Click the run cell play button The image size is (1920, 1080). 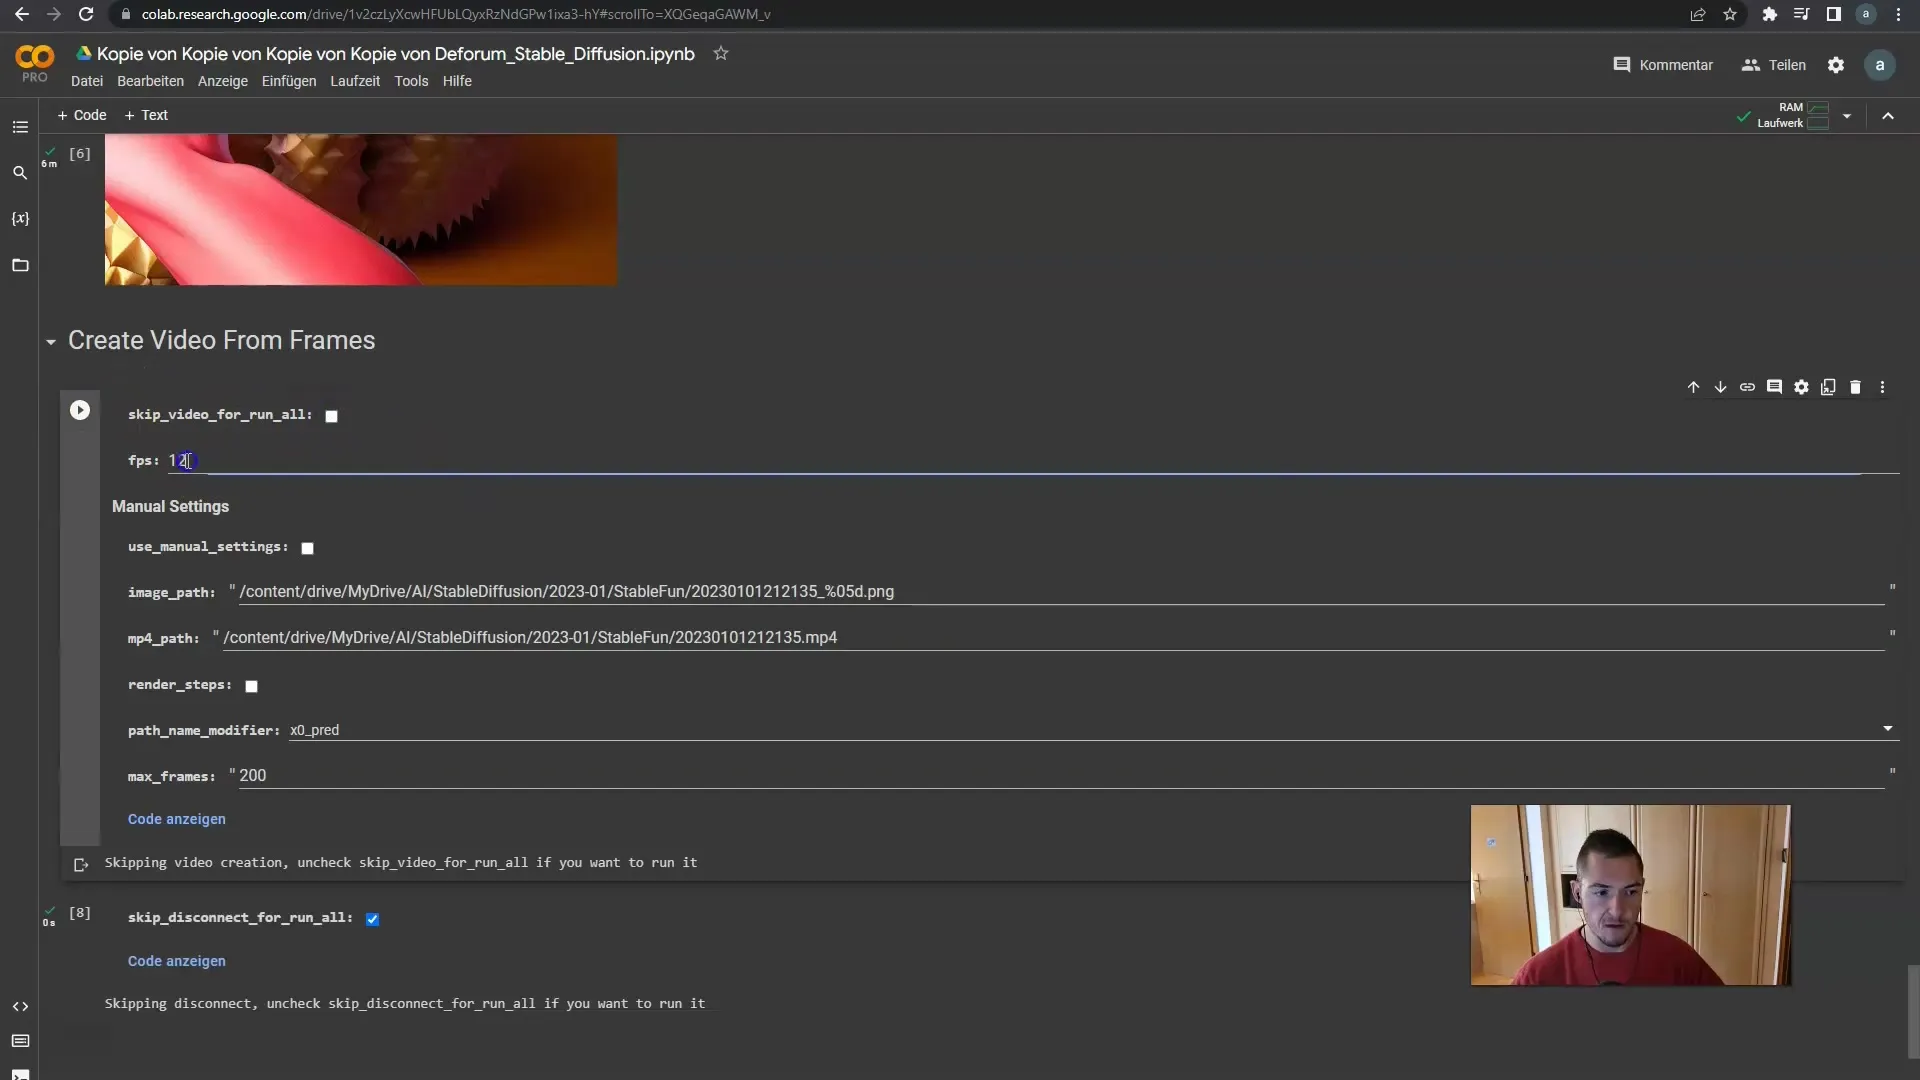(x=80, y=410)
